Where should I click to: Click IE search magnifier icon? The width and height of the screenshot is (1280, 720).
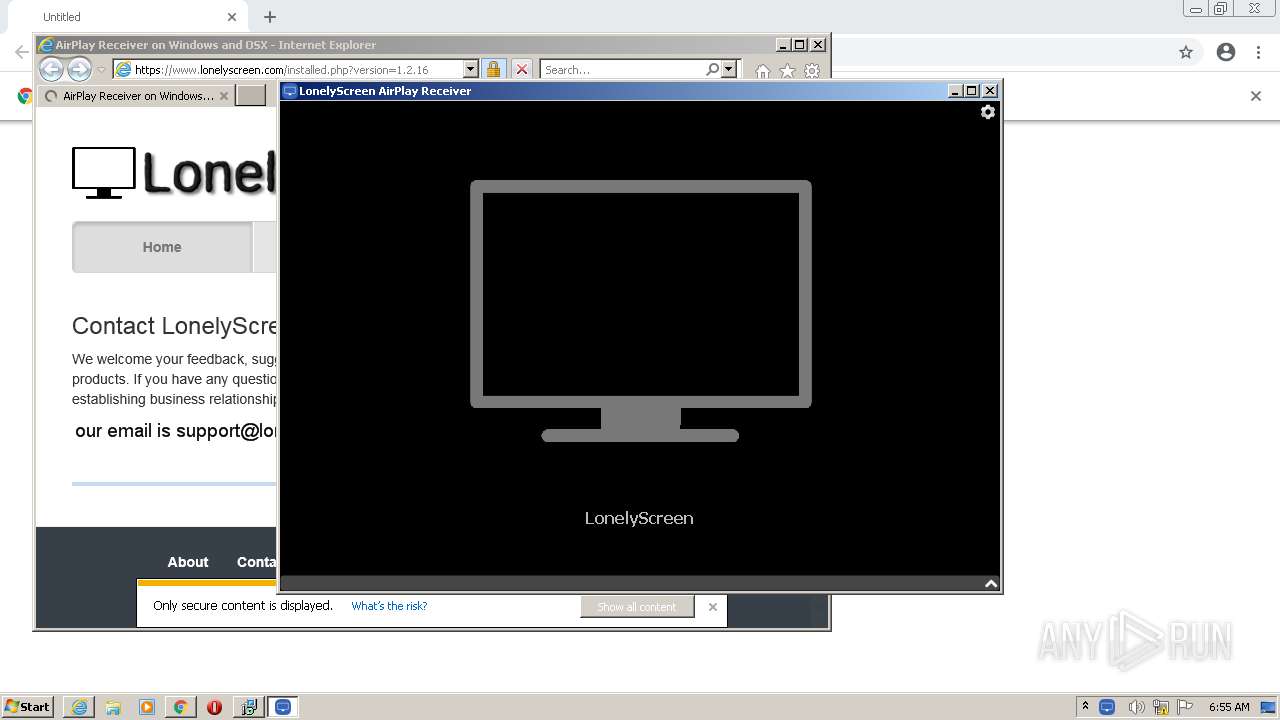712,69
